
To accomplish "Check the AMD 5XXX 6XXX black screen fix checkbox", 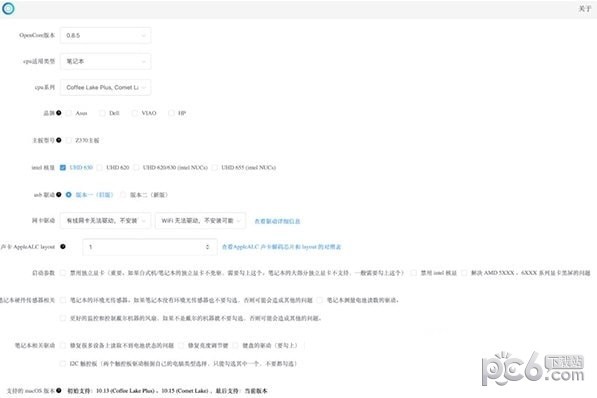I will tap(464, 273).
